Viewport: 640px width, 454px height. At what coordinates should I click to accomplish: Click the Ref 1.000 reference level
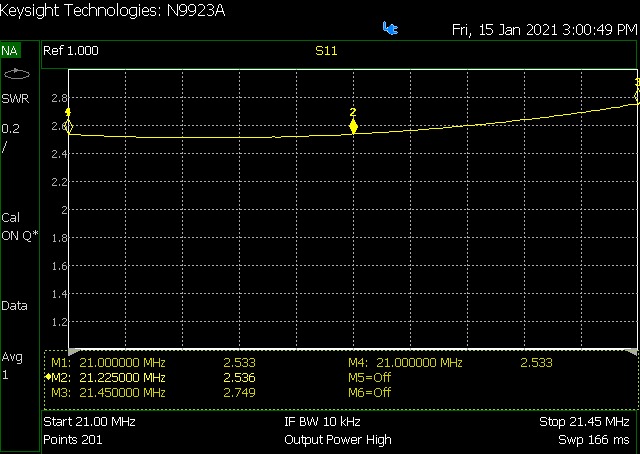[x=71, y=51]
